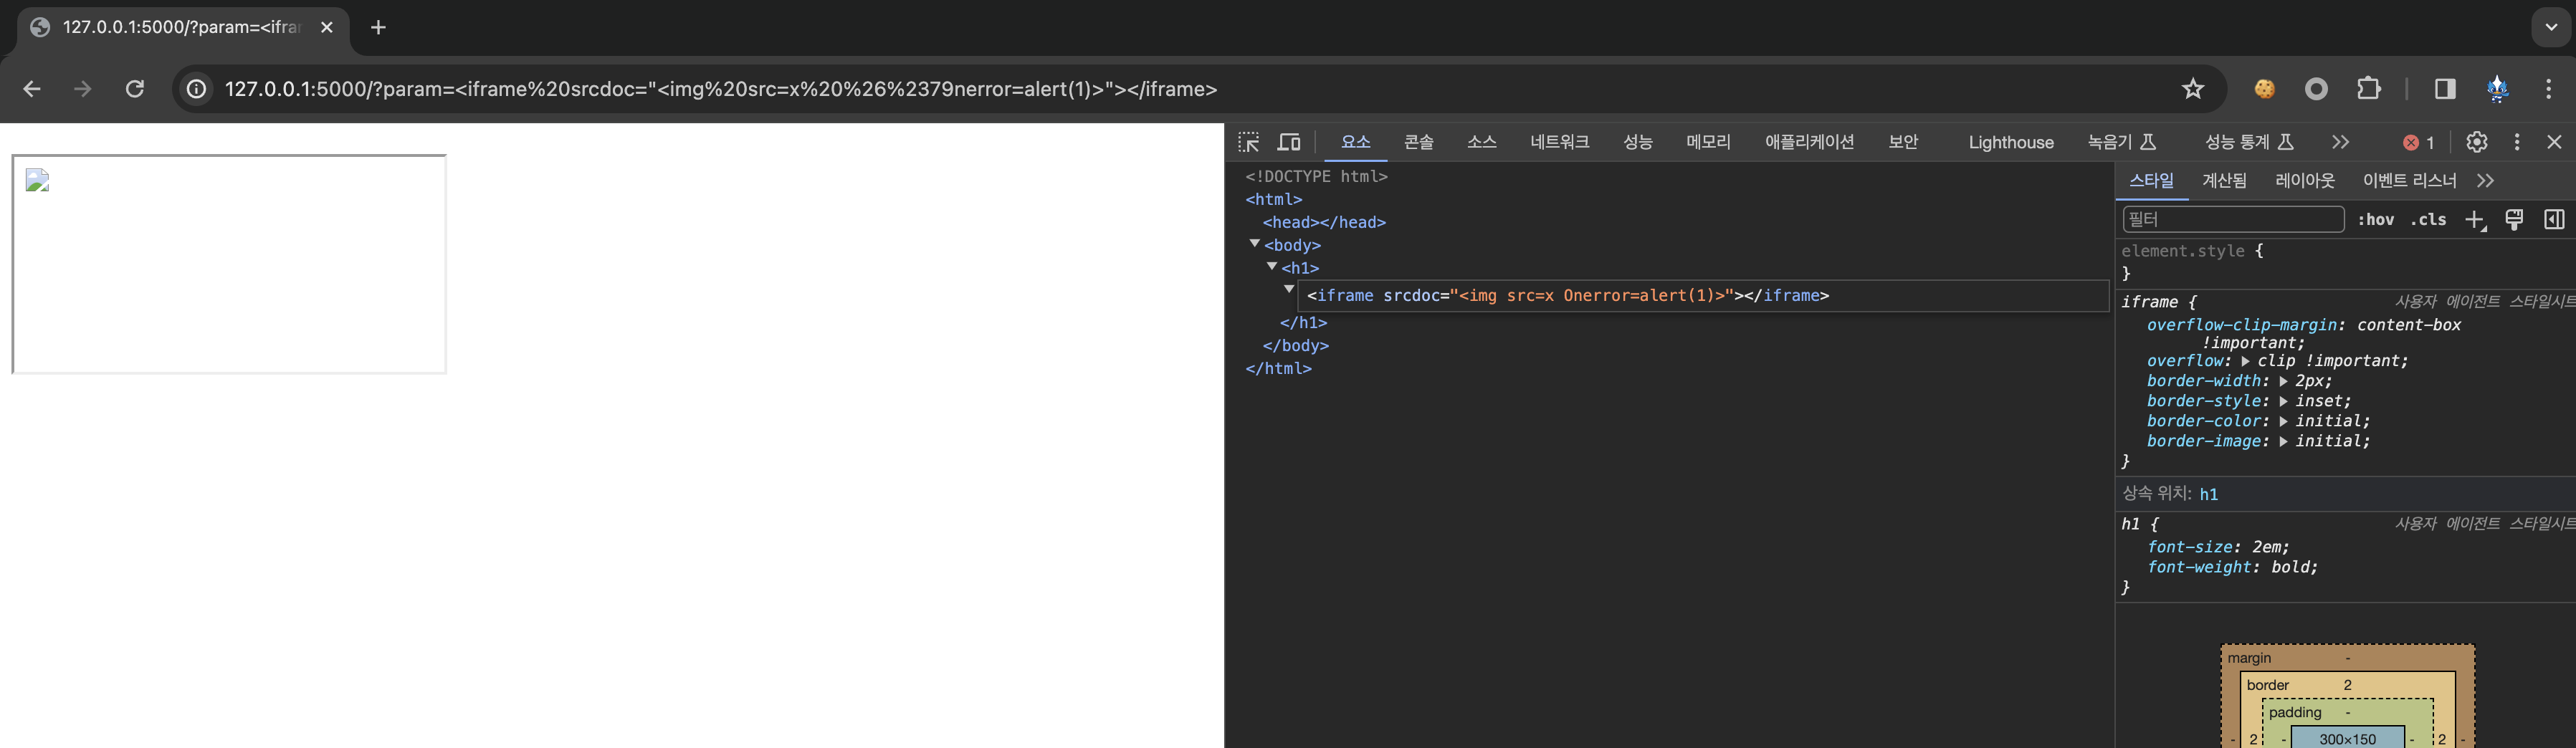Activate the element inspector picker

coord(1249,142)
